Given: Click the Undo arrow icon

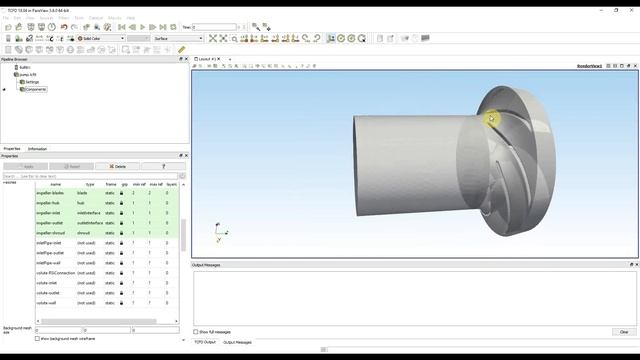Looking at the screenshot, I should (x=64, y=27).
